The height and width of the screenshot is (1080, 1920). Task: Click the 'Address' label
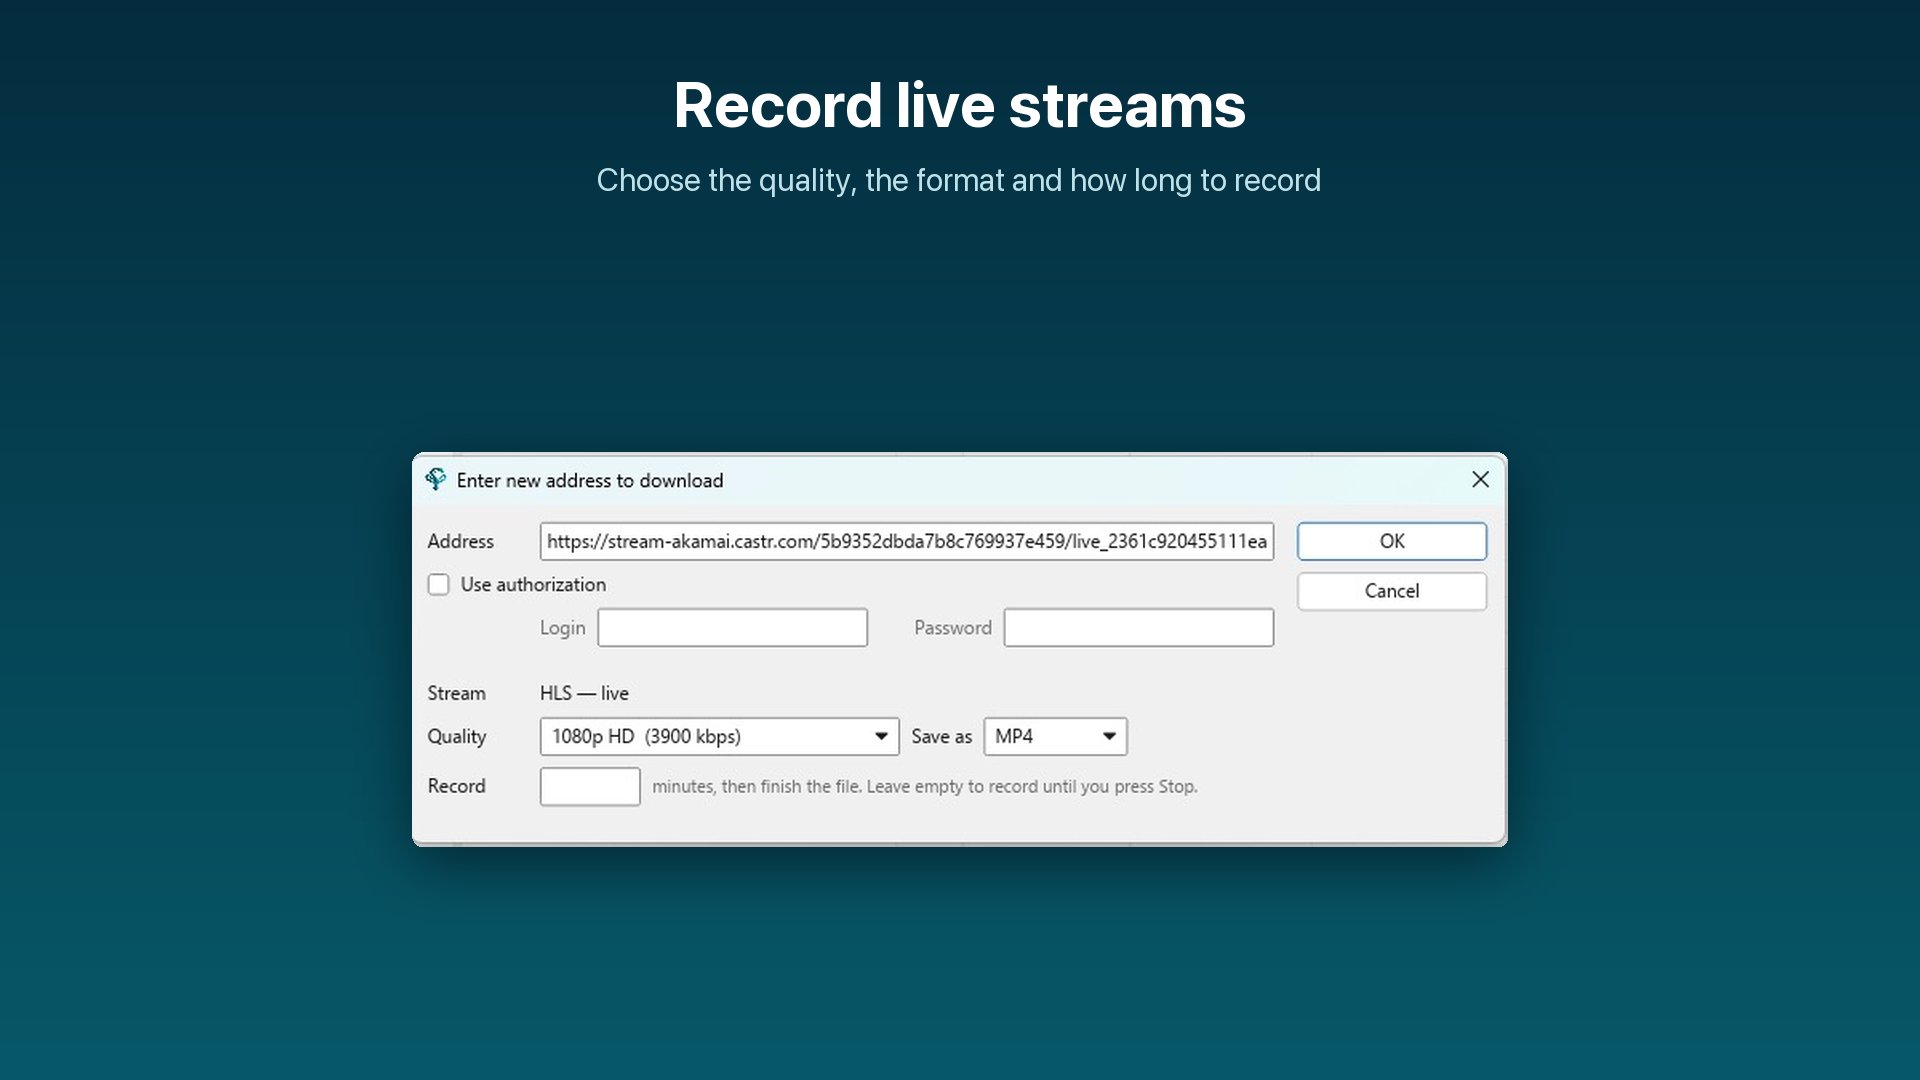(461, 541)
